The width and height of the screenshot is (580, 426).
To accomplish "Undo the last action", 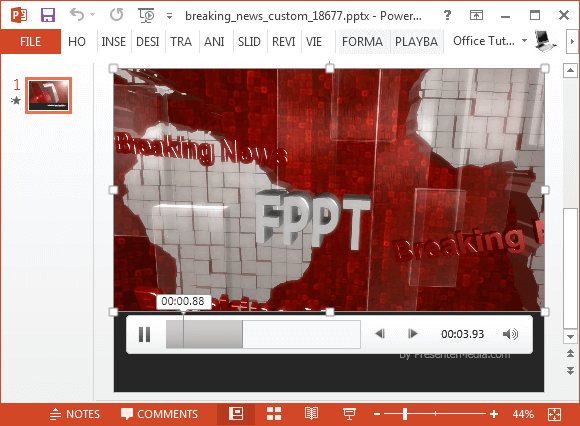I will (77, 15).
